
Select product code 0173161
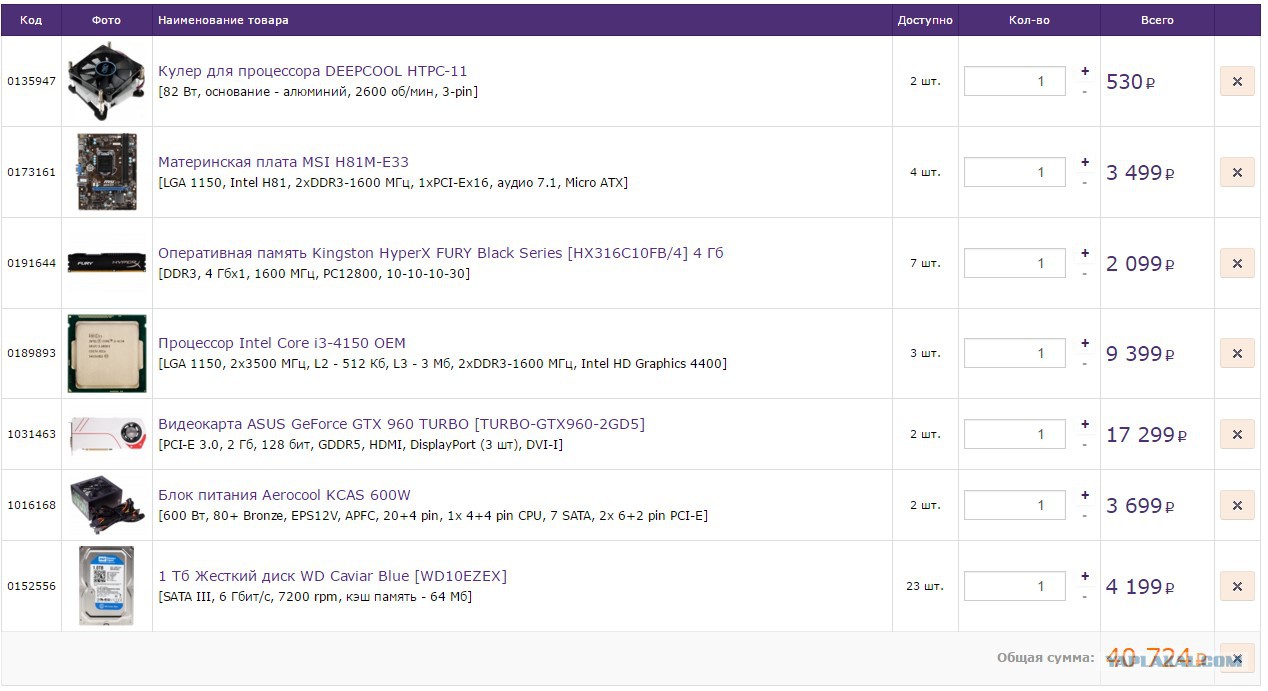pos(31,172)
